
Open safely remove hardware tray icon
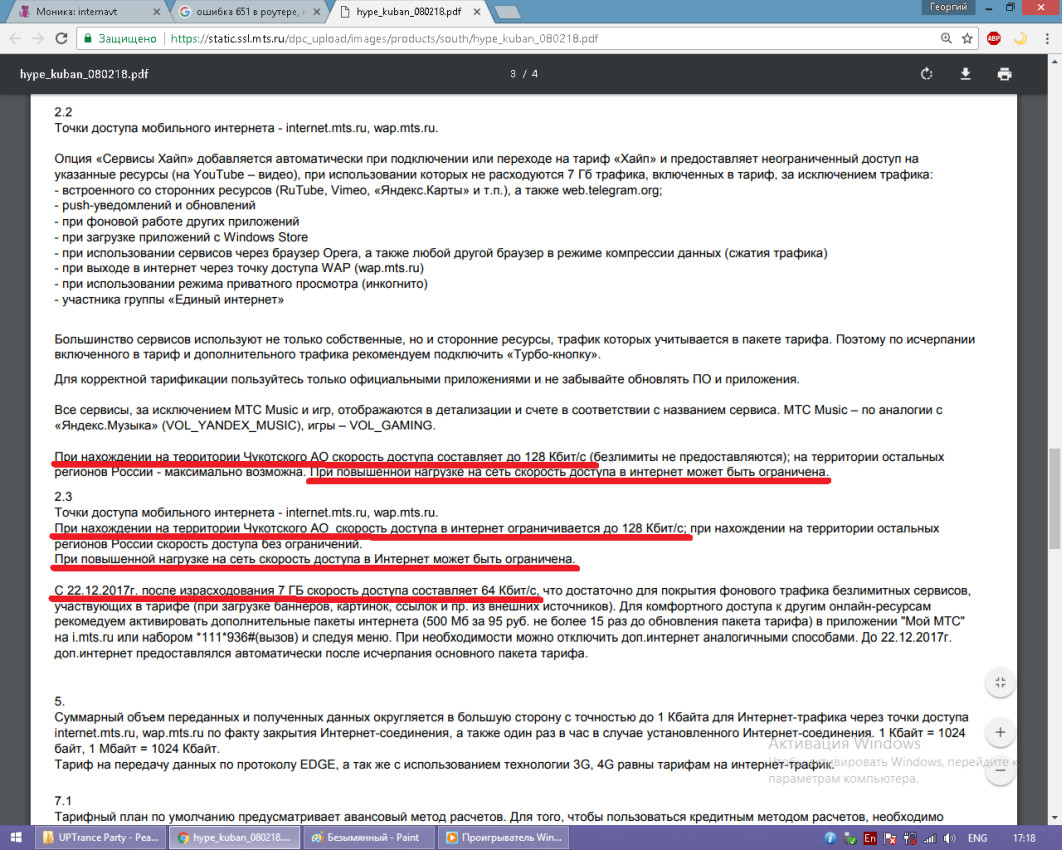click(849, 838)
